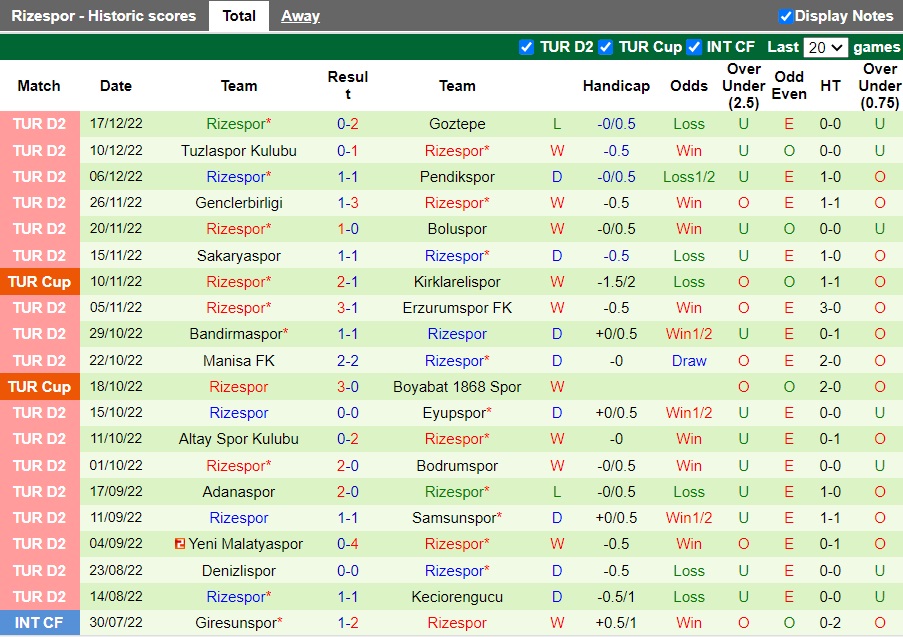Viewport: 903px width, 637px height.
Task: Uncheck the TUR D2 league filter
Action: [x=526, y=47]
